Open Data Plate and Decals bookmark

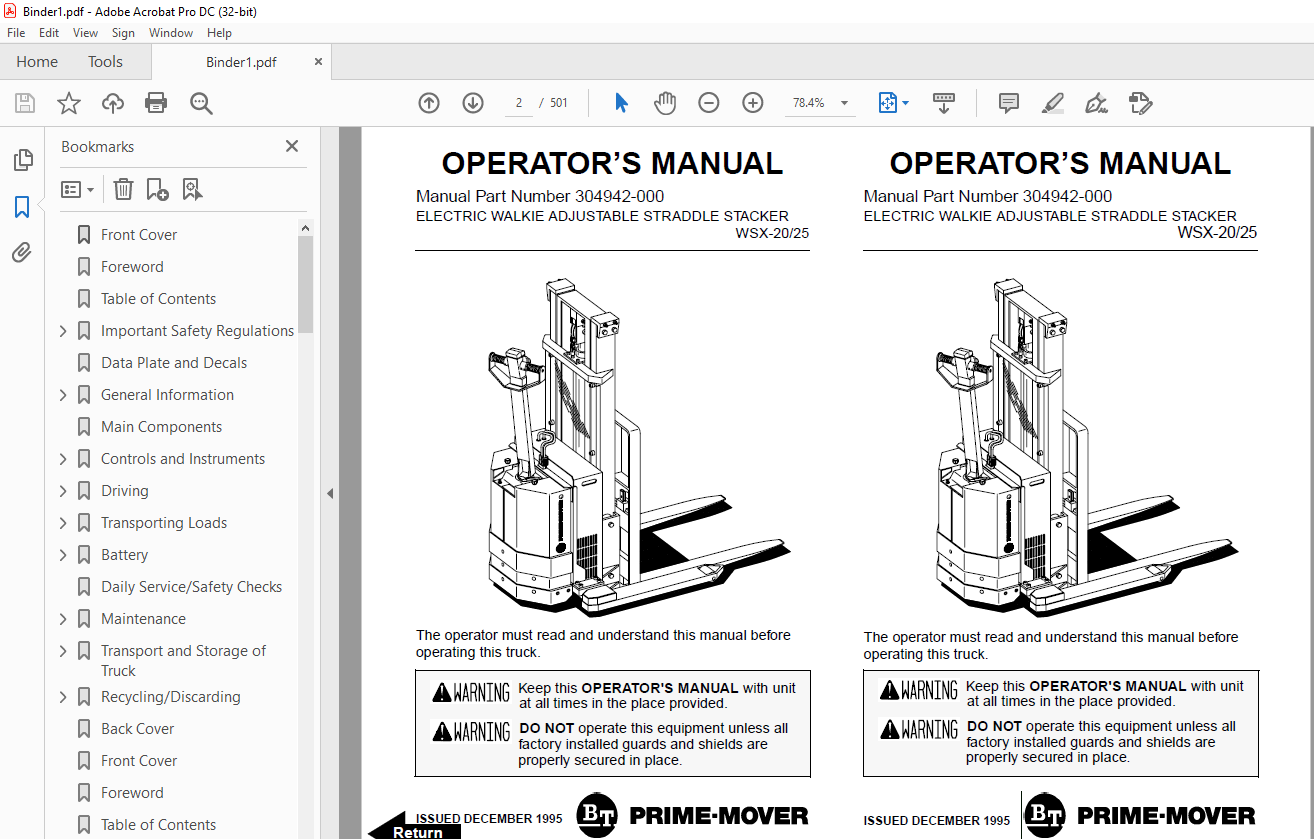[174, 363]
